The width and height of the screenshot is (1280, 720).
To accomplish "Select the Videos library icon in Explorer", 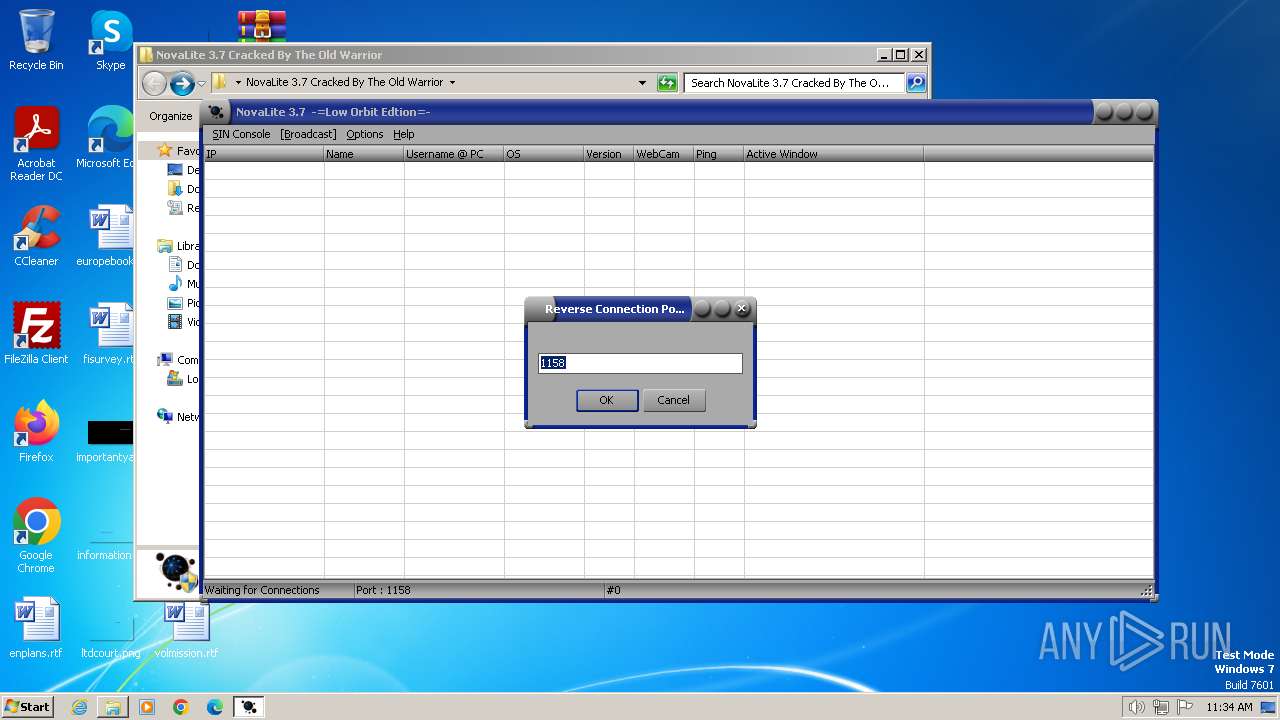I will tap(175, 322).
